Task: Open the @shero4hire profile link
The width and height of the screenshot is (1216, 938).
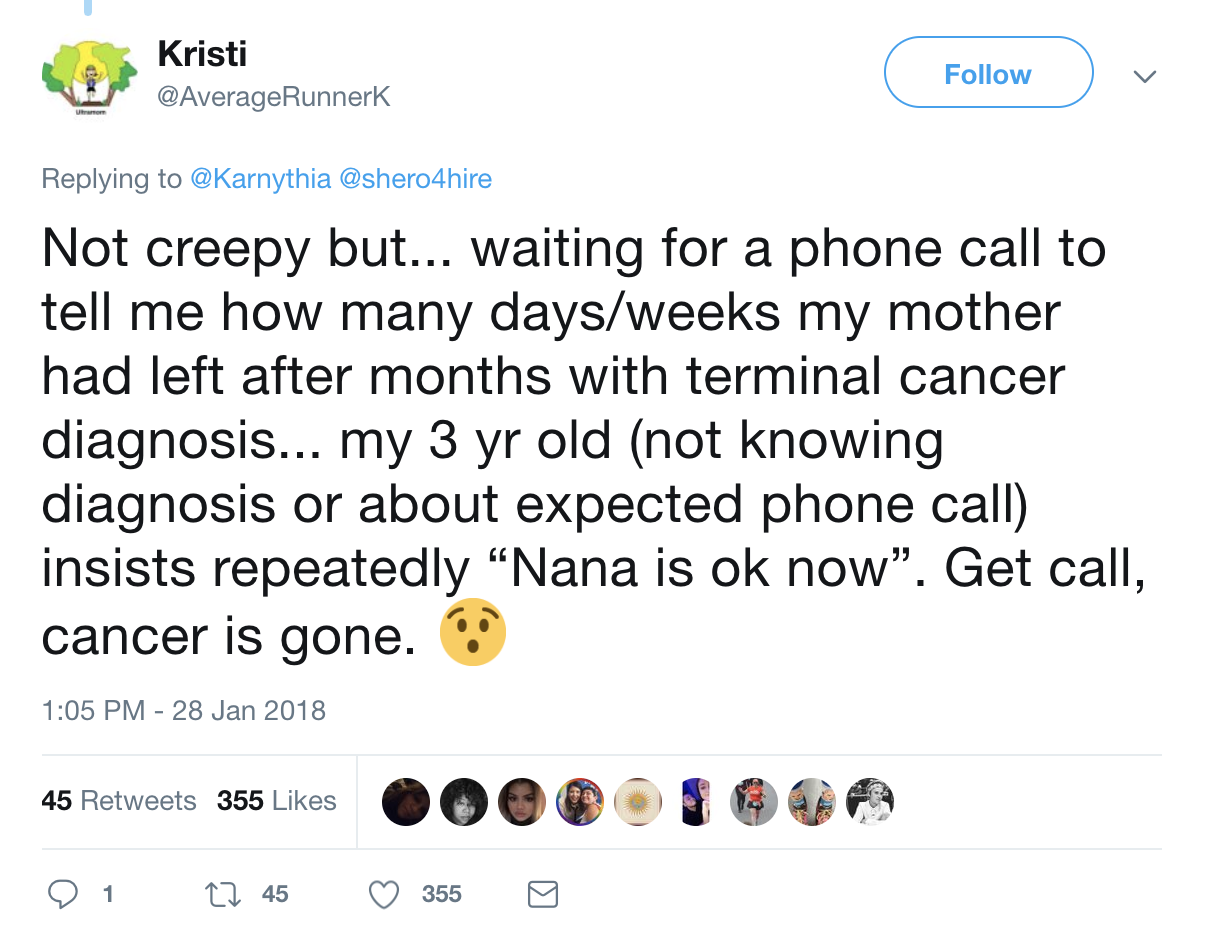Action: coord(416,179)
